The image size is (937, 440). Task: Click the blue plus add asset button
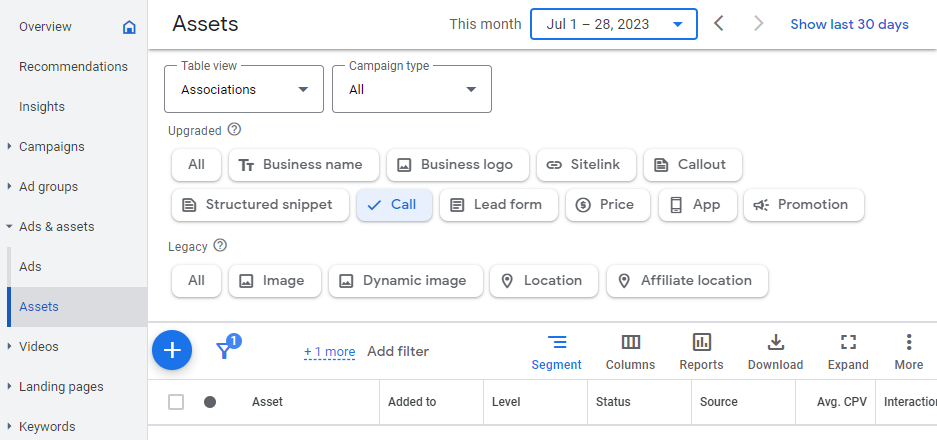coord(172,350)
